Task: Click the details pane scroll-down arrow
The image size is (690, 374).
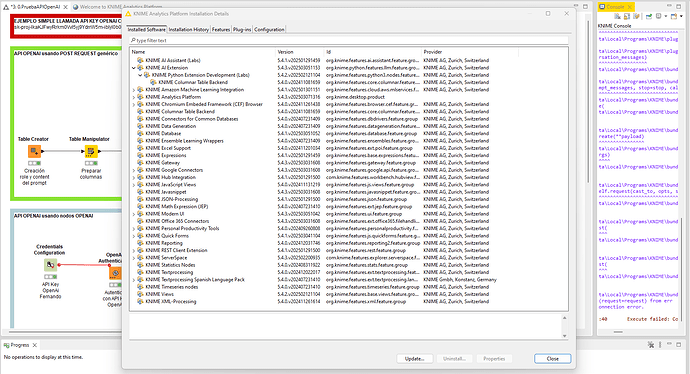Action: [x=565, y=336]
